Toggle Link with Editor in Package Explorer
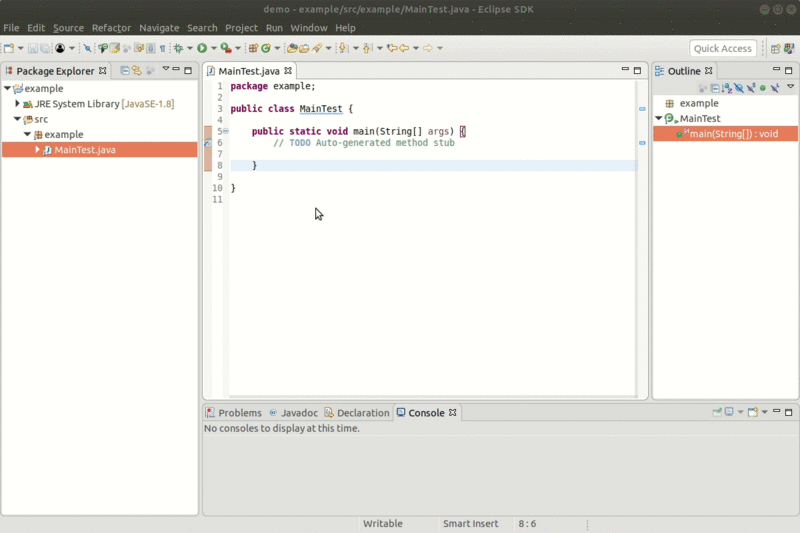This screenshot has width=800, height=533. [137, 71]
